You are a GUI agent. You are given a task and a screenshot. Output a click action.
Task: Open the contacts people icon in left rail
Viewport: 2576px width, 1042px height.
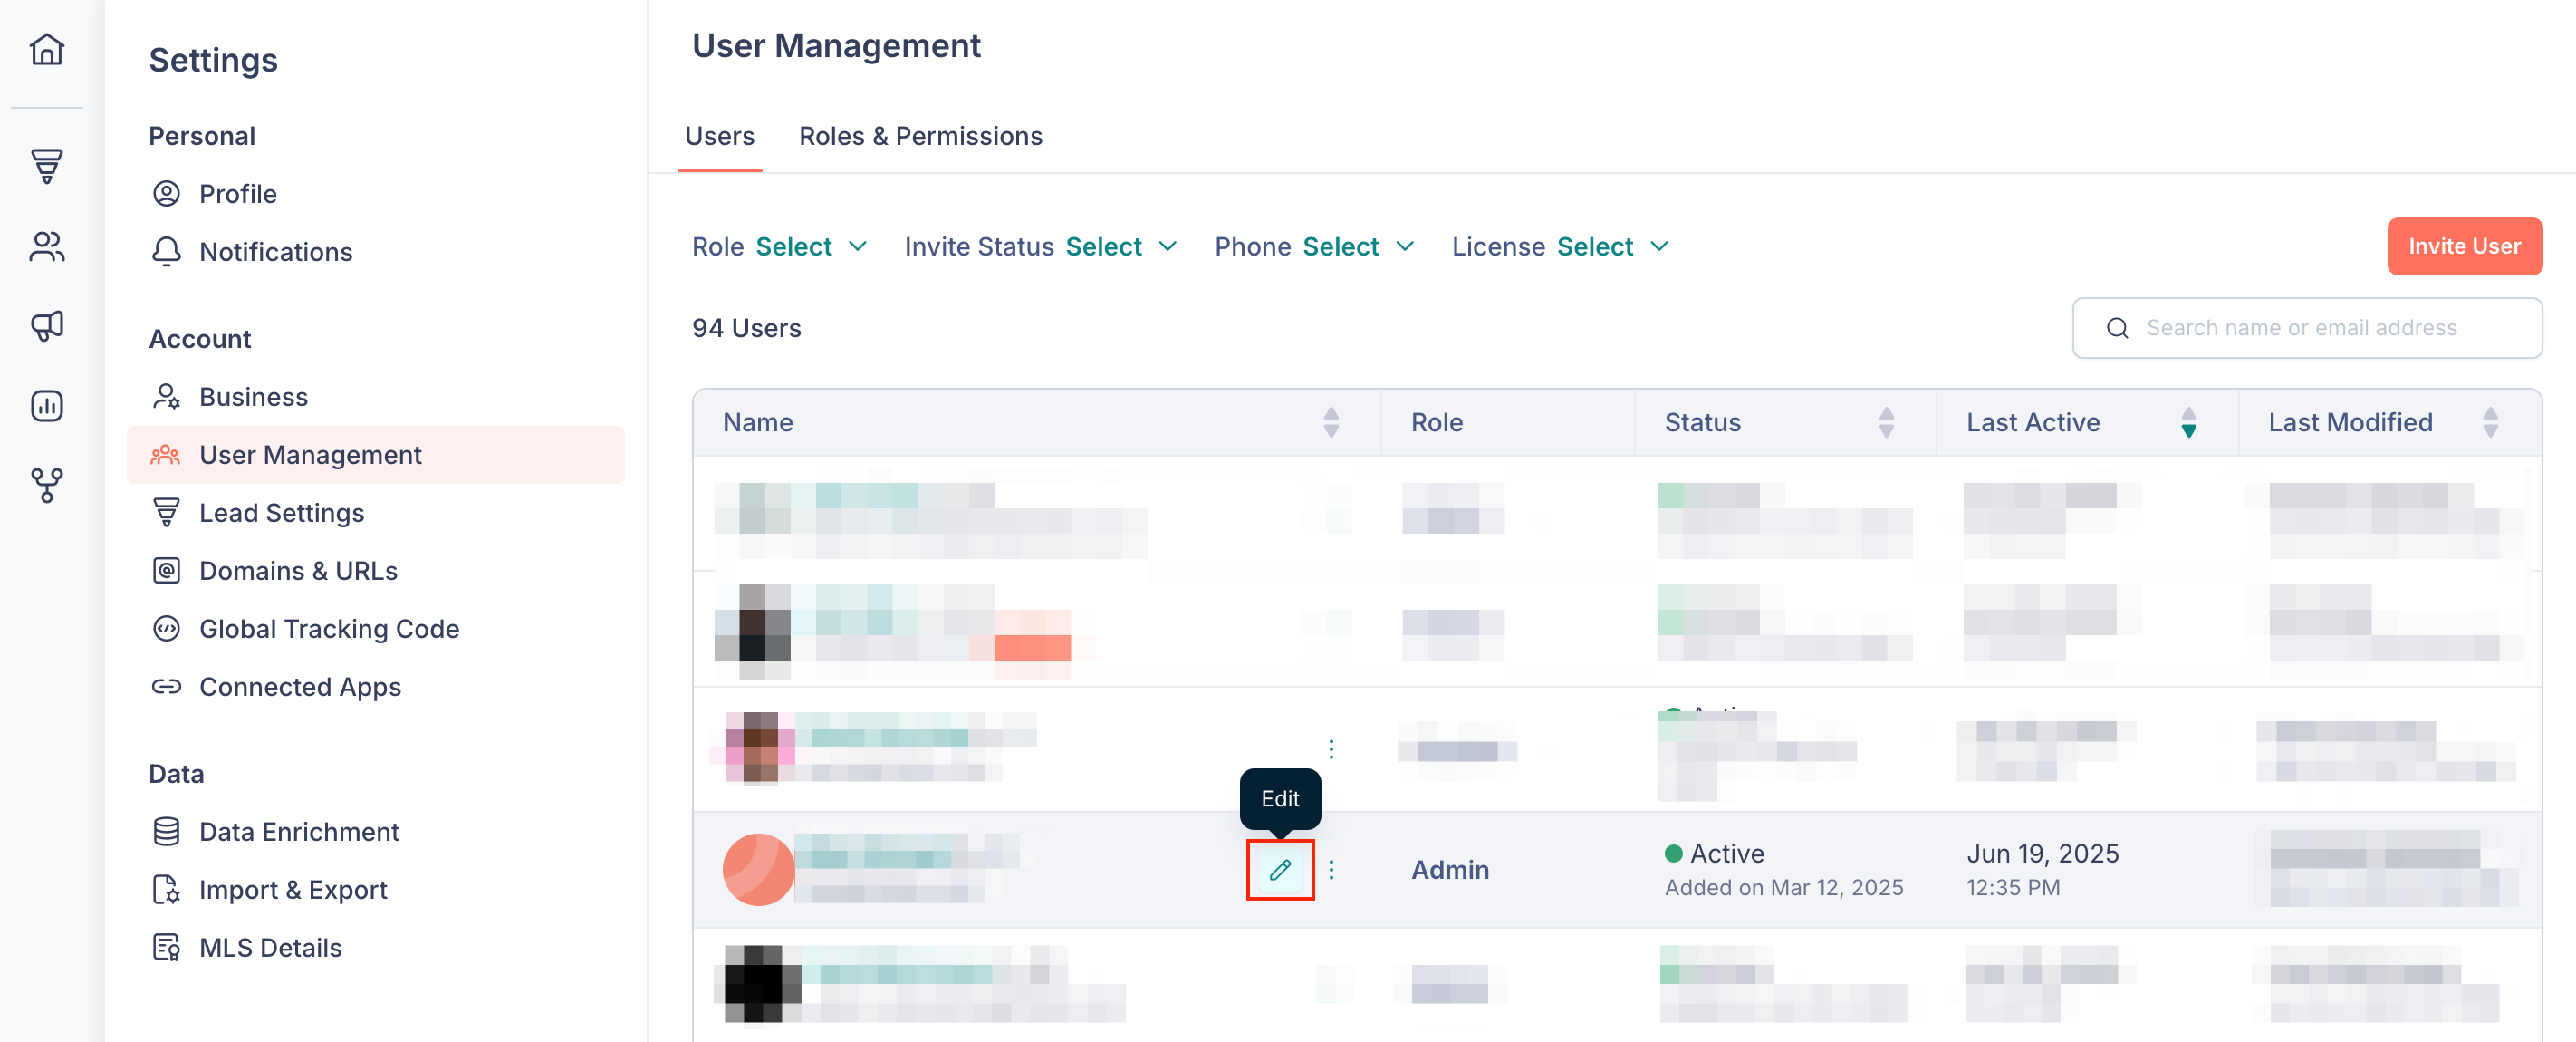tap(47, 246)
